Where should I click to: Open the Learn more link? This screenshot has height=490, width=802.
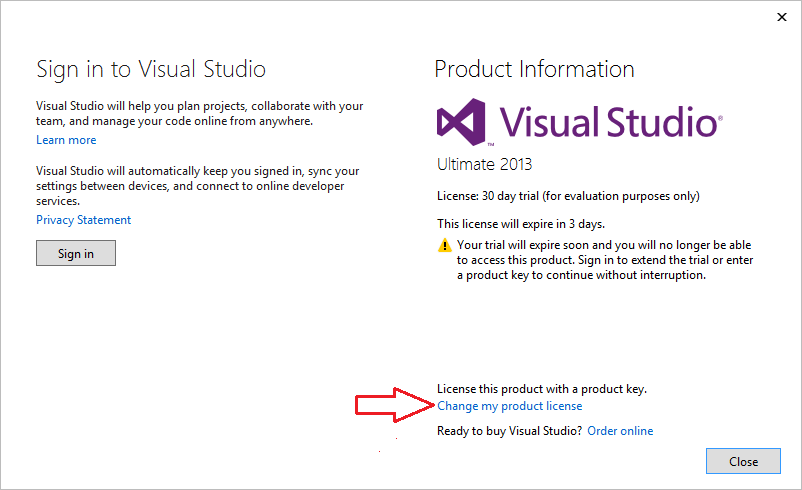coord(66,140)
